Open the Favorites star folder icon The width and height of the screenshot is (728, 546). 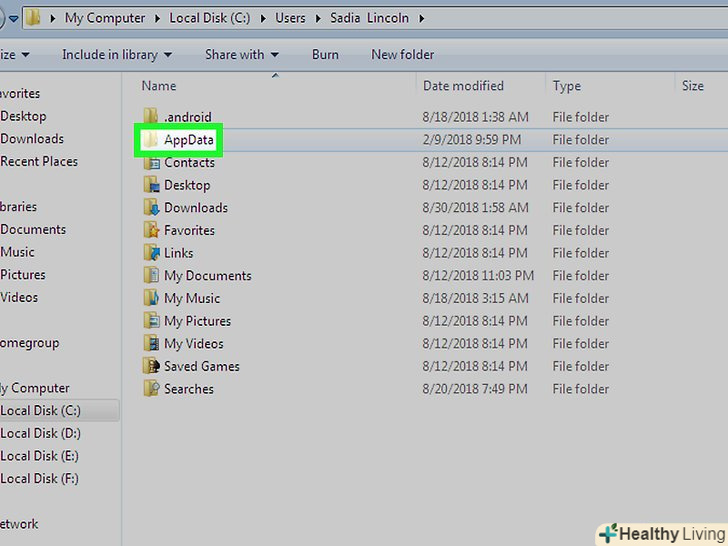click(151, 230)
